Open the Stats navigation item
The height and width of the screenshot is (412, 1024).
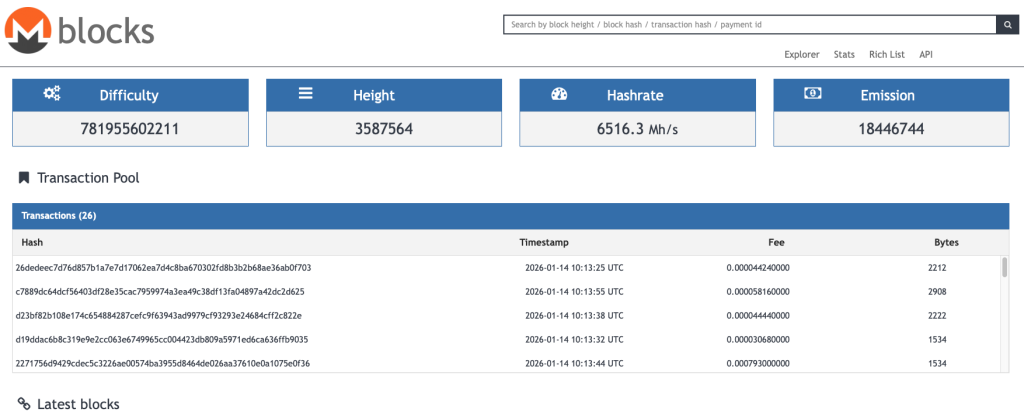(844, 54)
